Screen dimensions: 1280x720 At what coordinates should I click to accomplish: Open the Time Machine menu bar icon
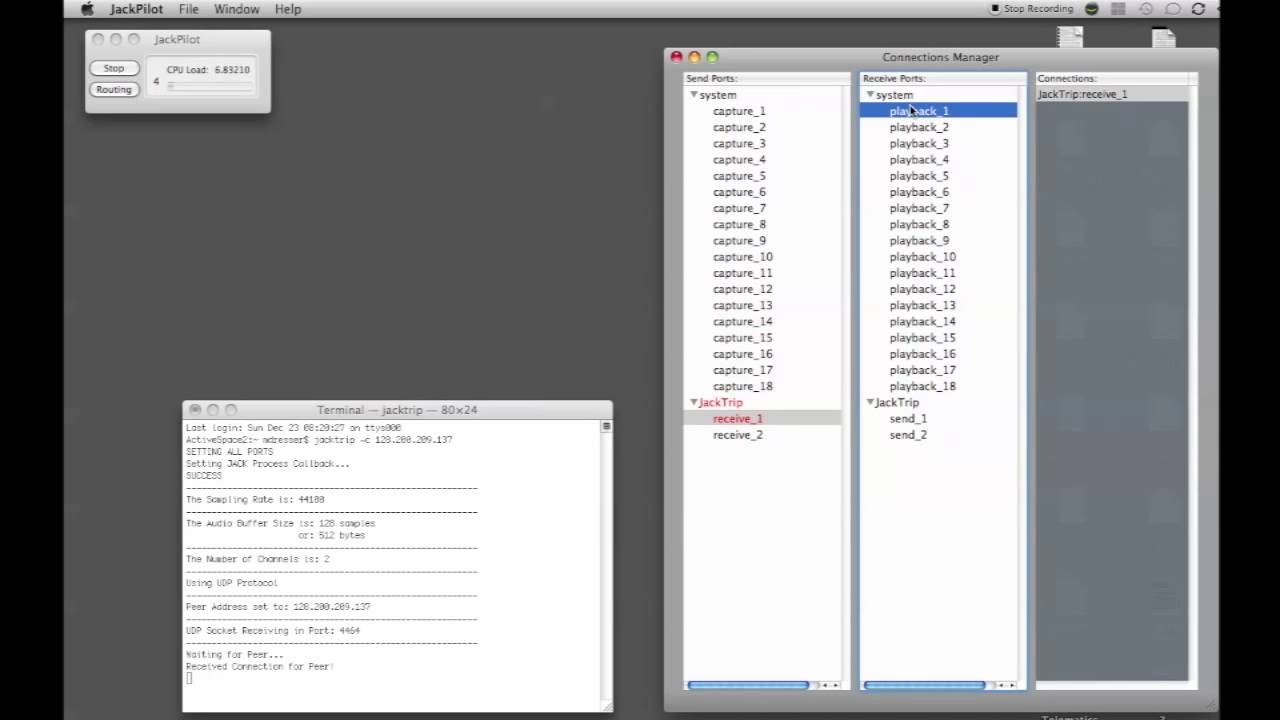(1146, 9)
